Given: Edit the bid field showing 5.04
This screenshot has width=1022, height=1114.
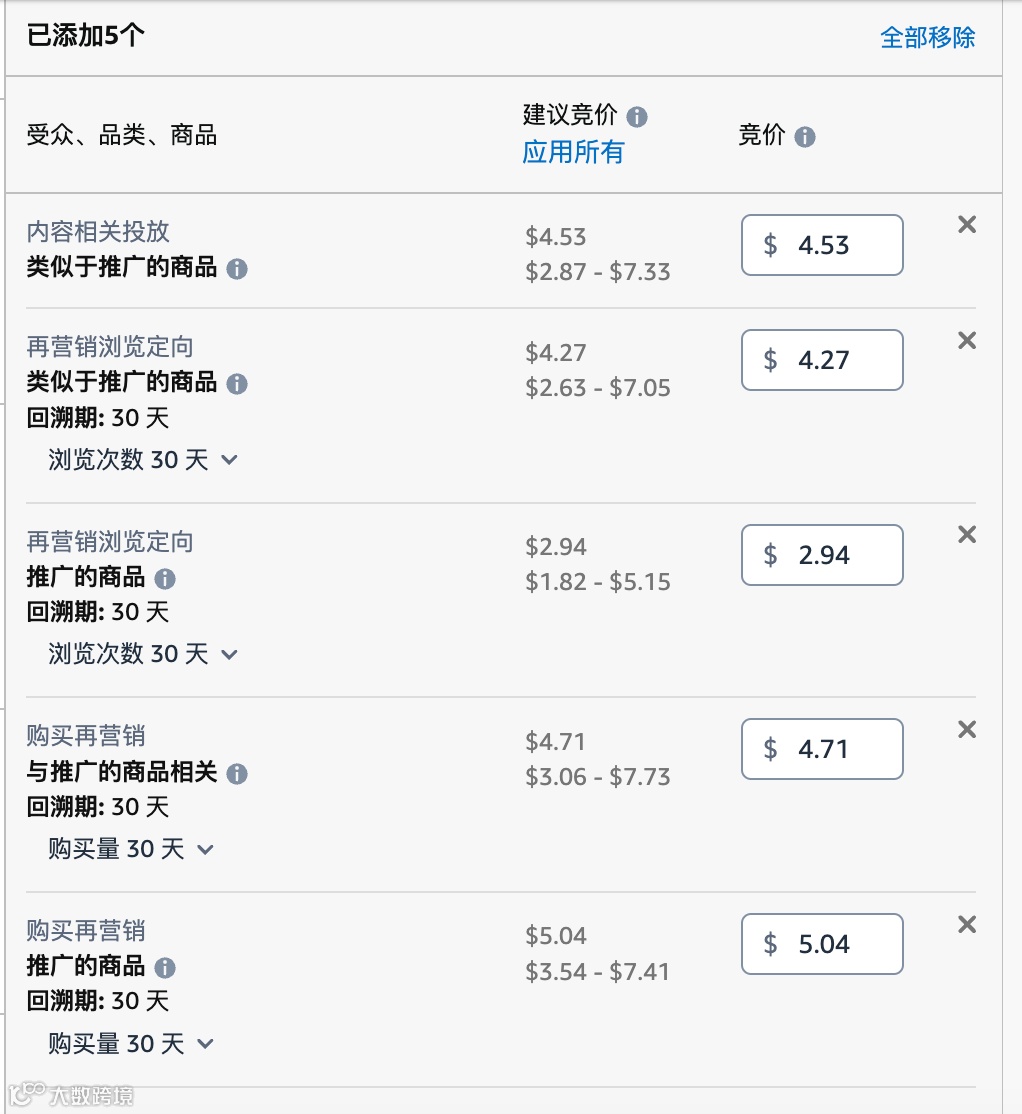Looking at the screenshot, I should (823, 944).
